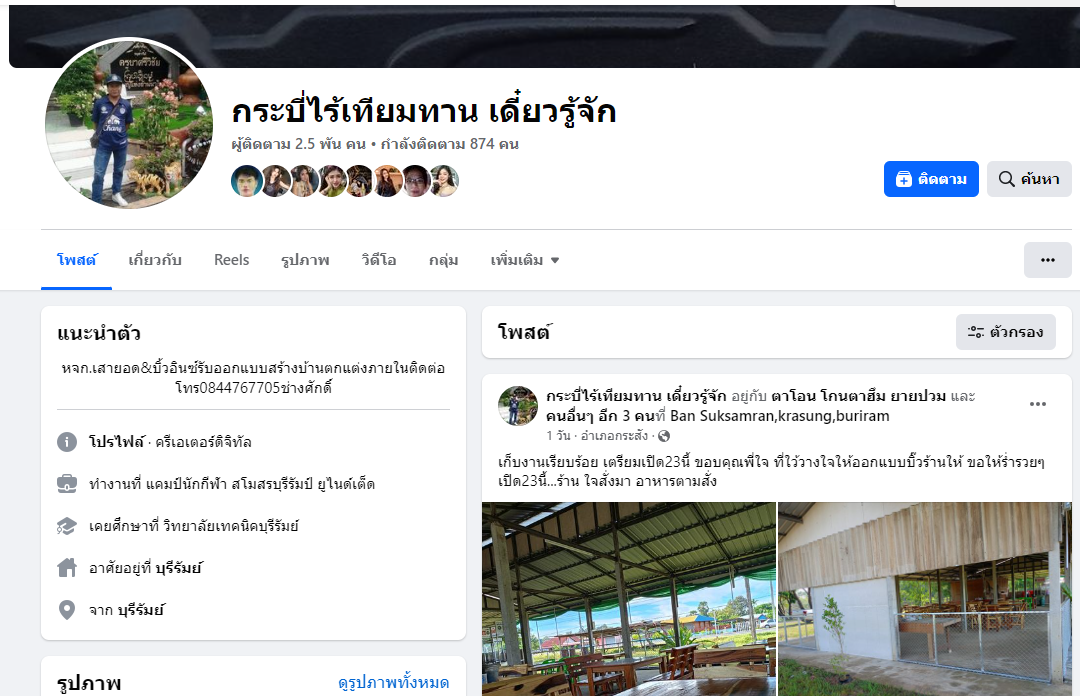Open the ค้นหา search button
Viewport: 1080px width, 696px height.
coord(1029,179)
